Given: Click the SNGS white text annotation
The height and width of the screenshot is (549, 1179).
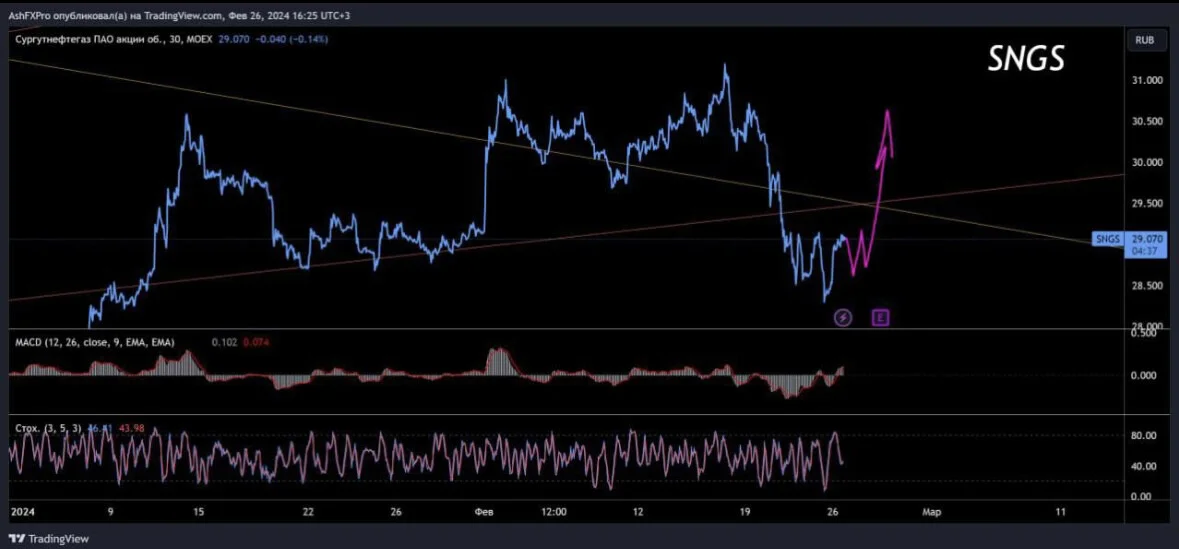Looking at the screenshot, I should coord(1026,60).
